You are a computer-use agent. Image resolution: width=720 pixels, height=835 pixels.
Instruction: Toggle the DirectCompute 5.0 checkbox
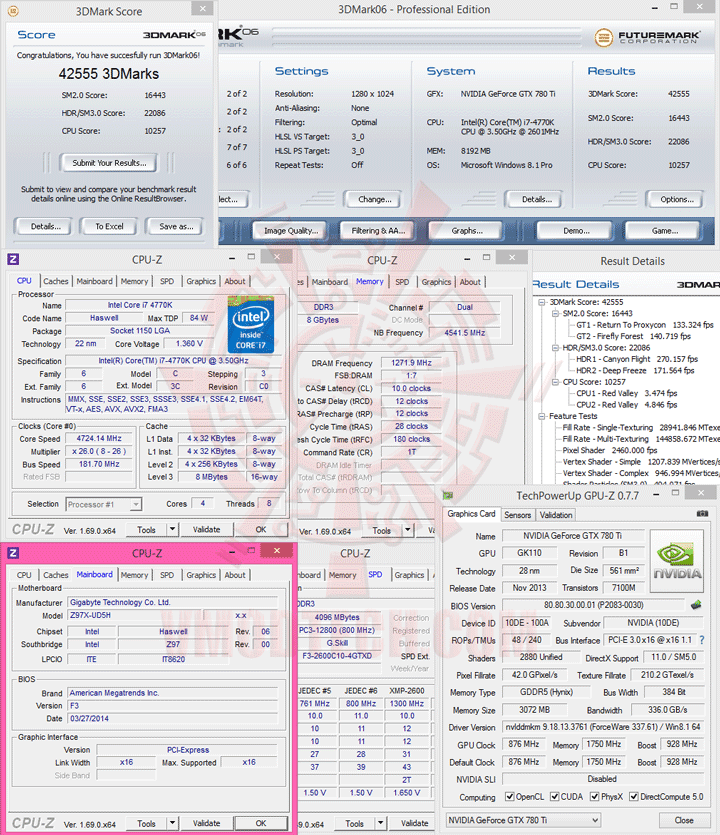634,797
